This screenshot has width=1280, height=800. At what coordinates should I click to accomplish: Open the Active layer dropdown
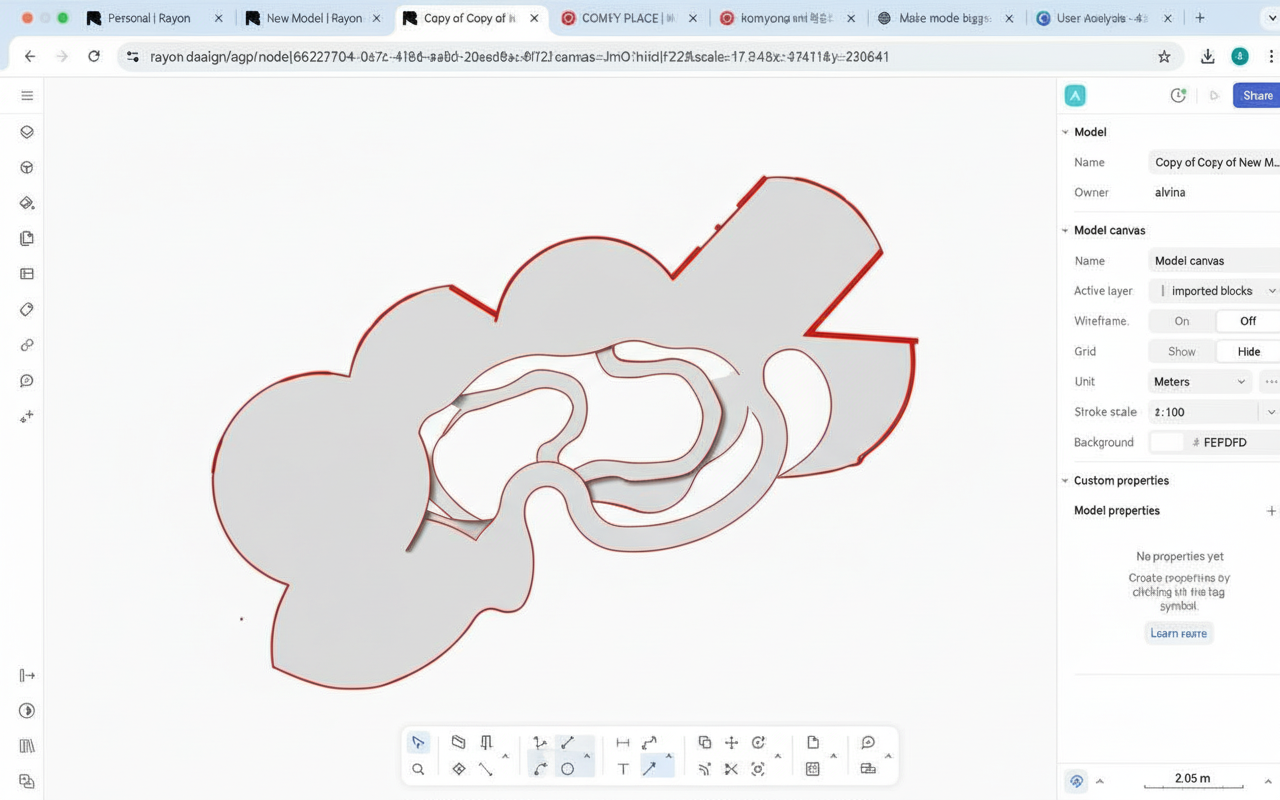point(1214,291)
